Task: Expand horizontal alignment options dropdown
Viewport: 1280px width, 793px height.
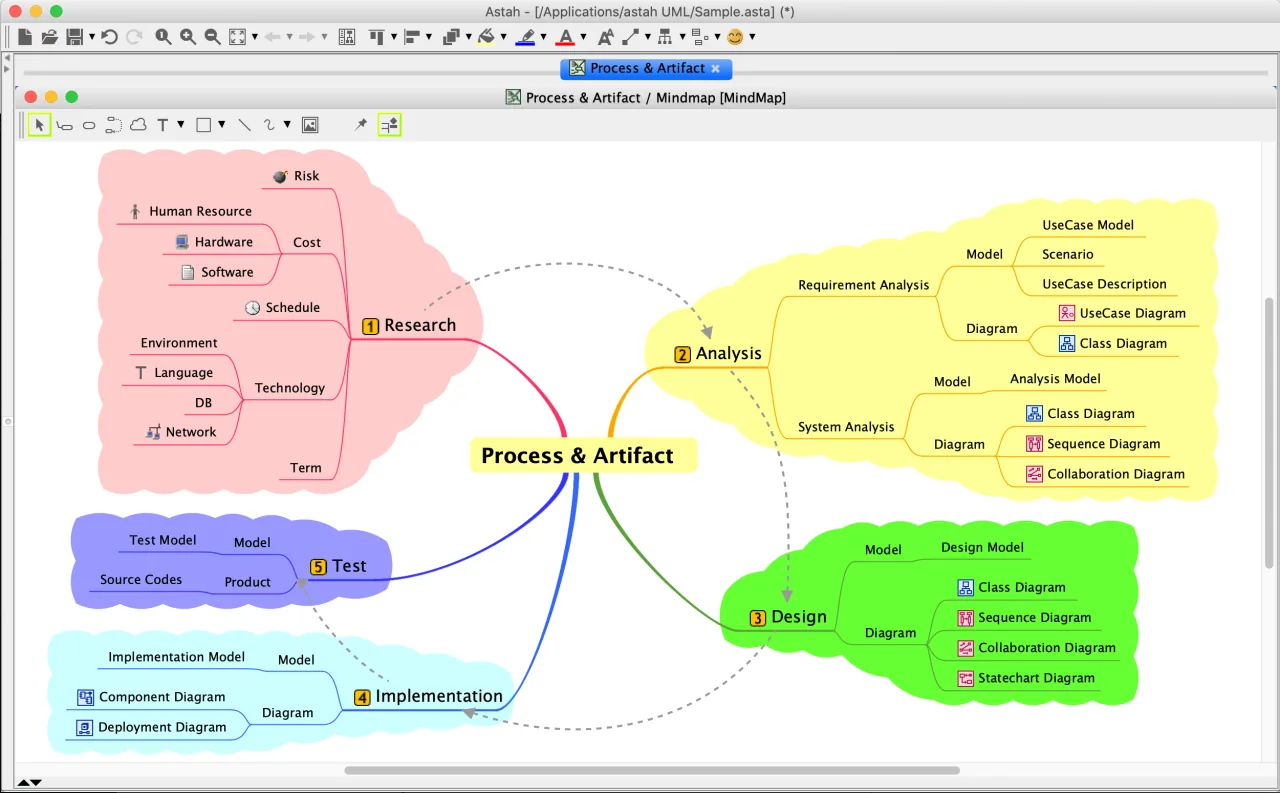Action: [x=429, y=38]
